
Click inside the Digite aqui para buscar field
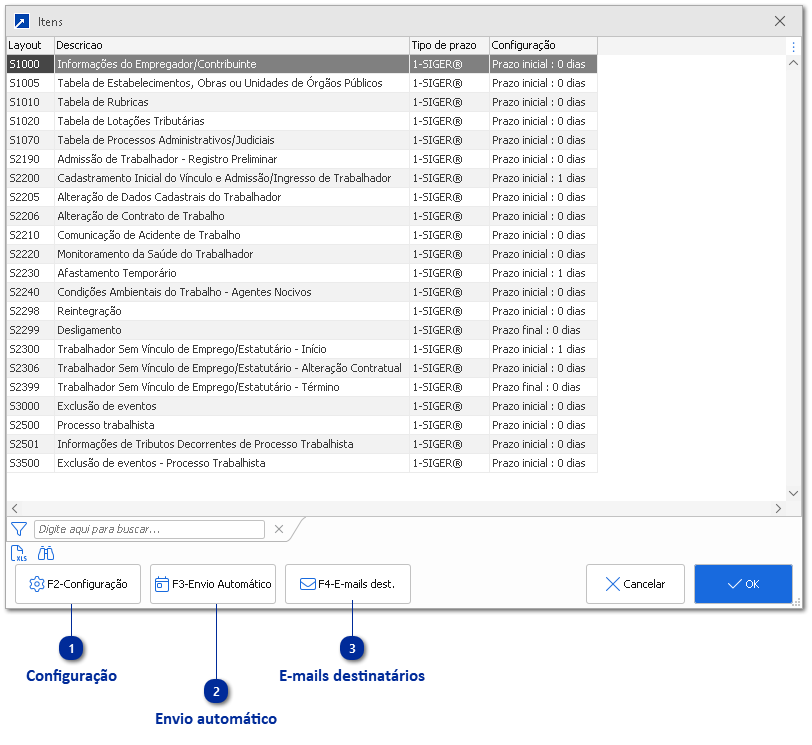tap(150, 529)
